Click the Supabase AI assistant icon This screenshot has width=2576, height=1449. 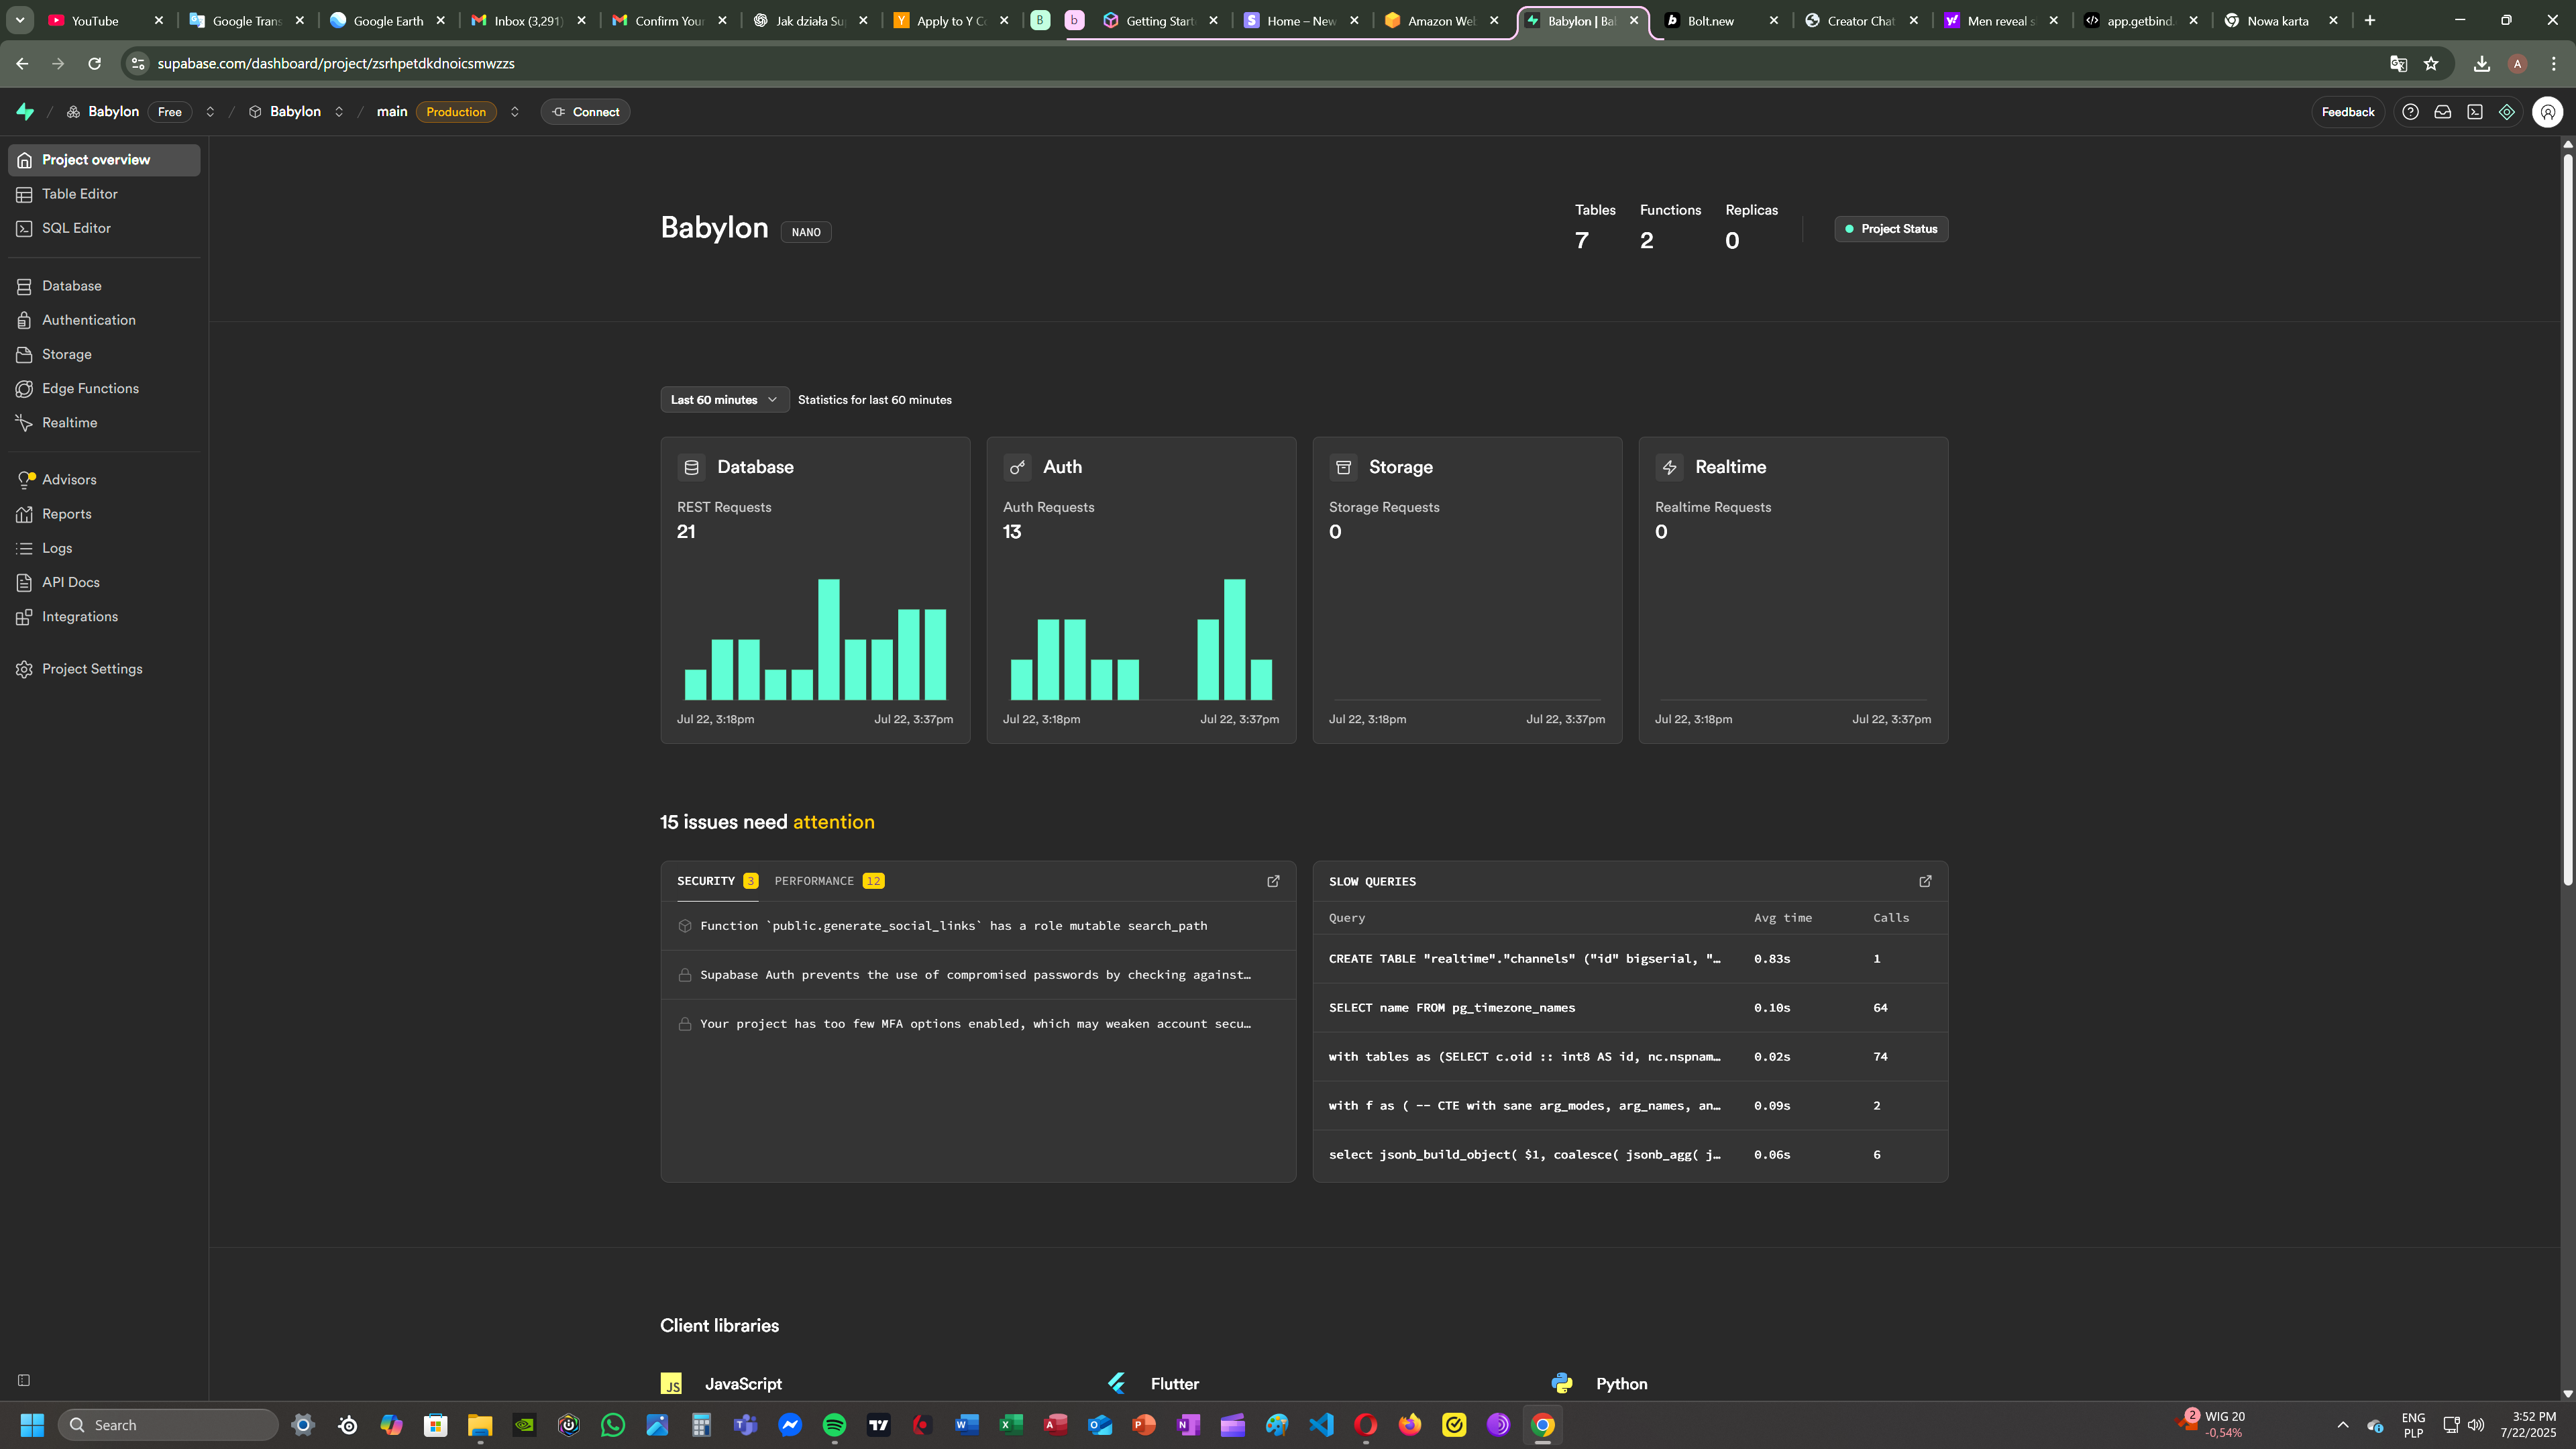2506,112
